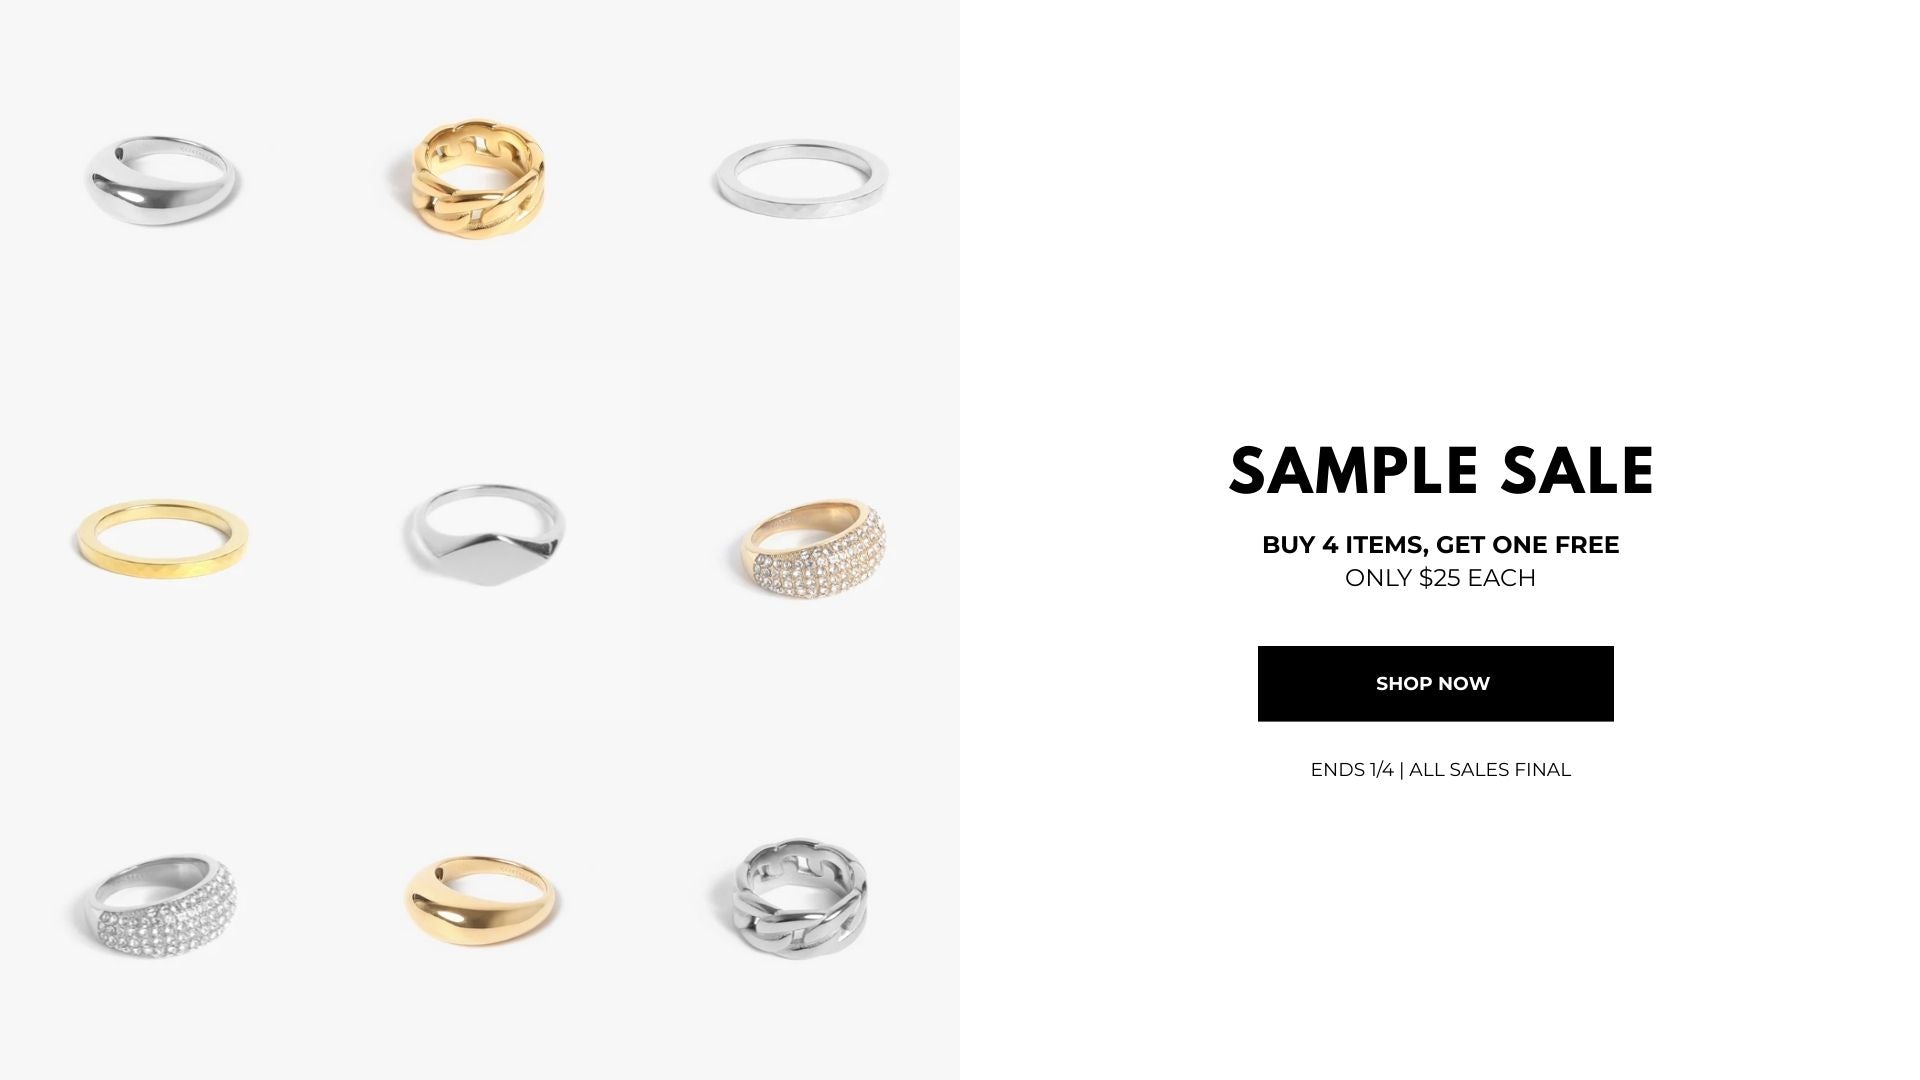Select the gold dome ring

tap(481, 901)
